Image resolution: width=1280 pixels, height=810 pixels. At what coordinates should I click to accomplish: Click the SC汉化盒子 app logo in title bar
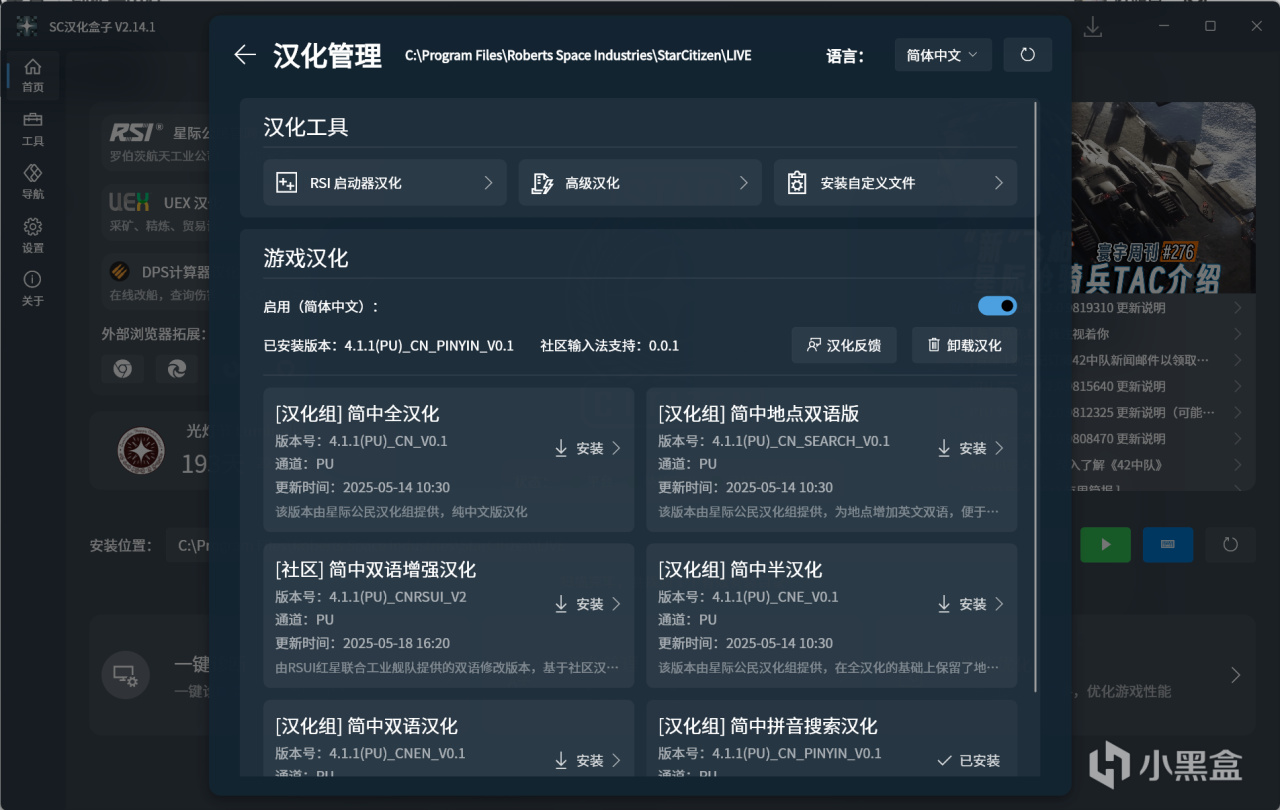pos(27,26)
